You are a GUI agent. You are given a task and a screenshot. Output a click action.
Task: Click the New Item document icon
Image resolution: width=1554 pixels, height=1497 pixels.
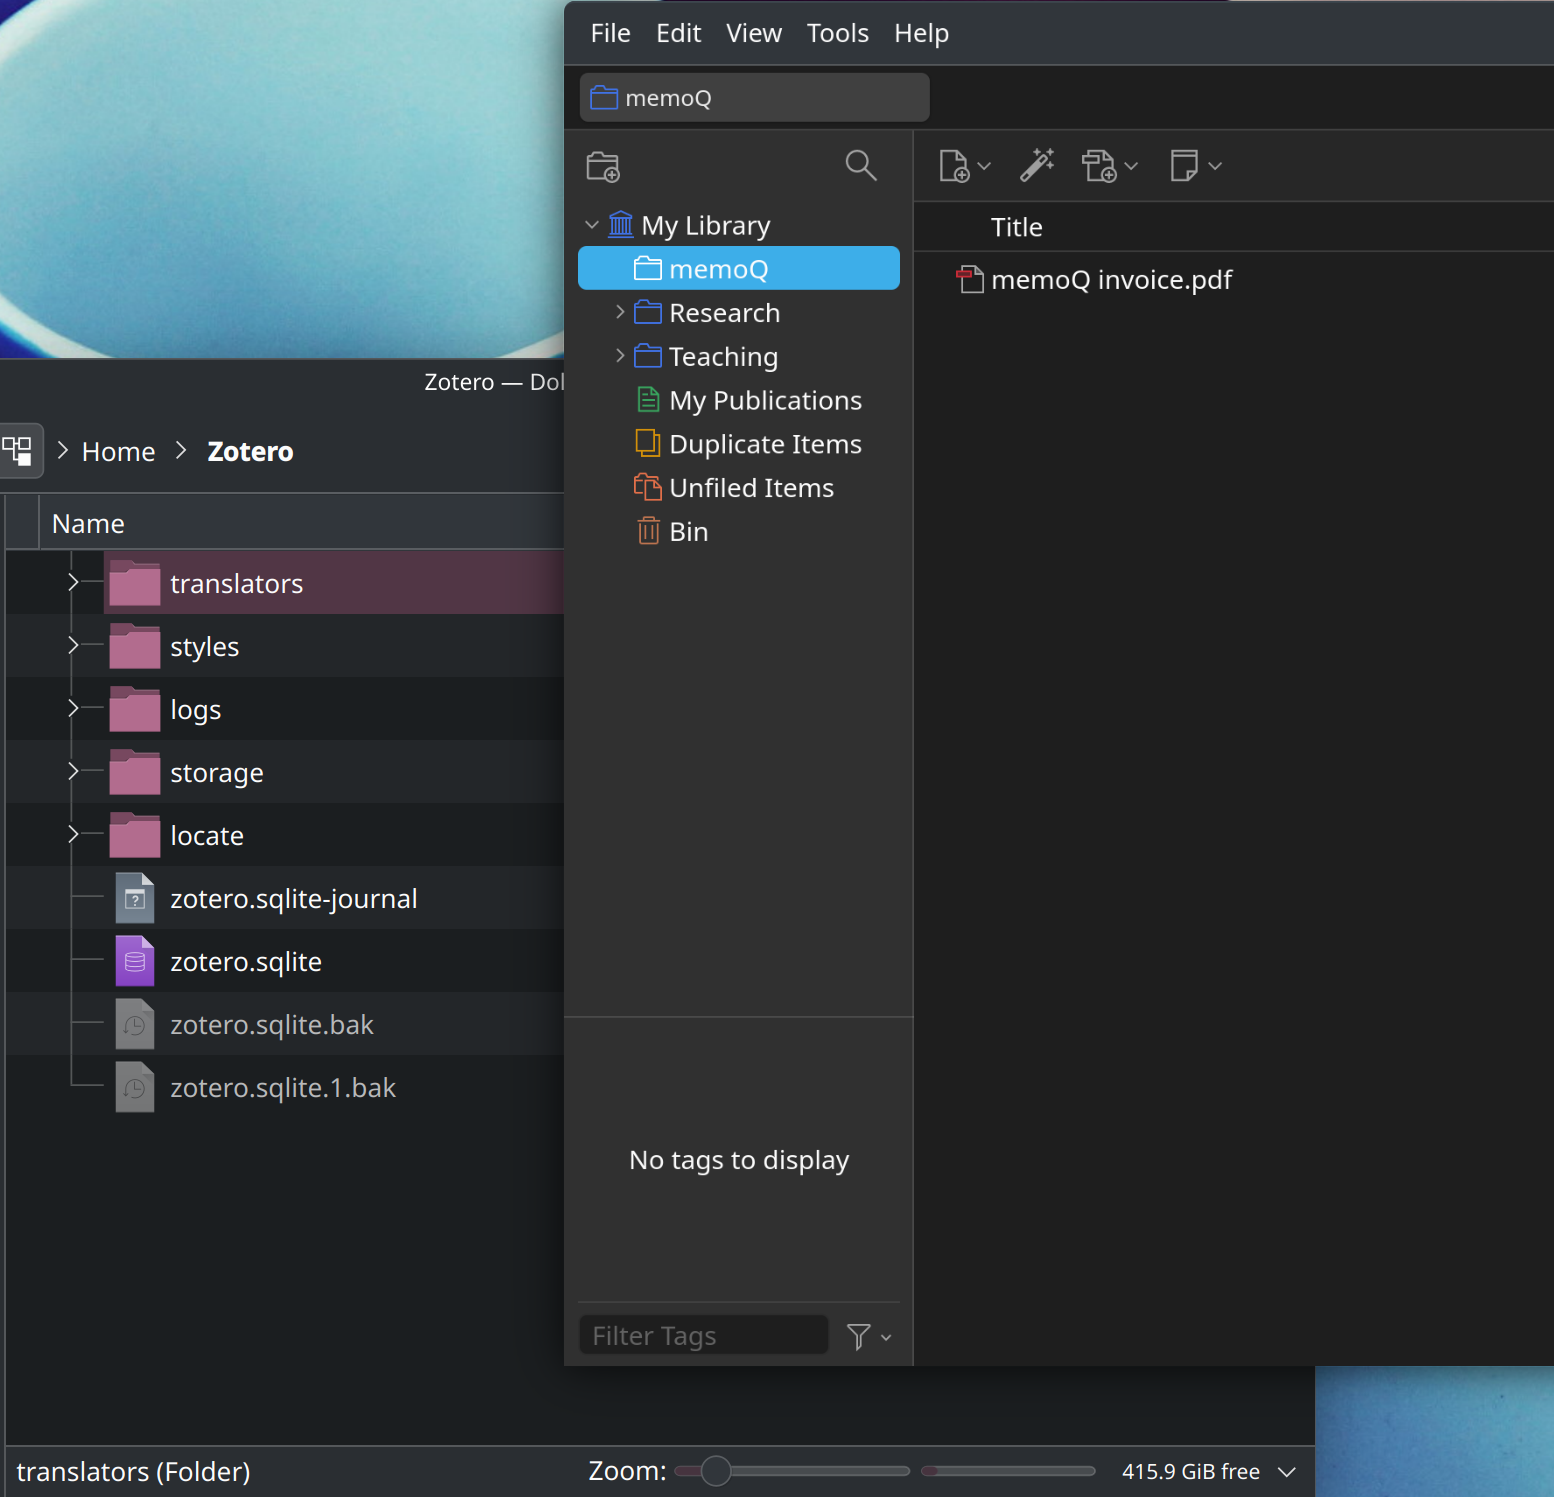[954, 166]
